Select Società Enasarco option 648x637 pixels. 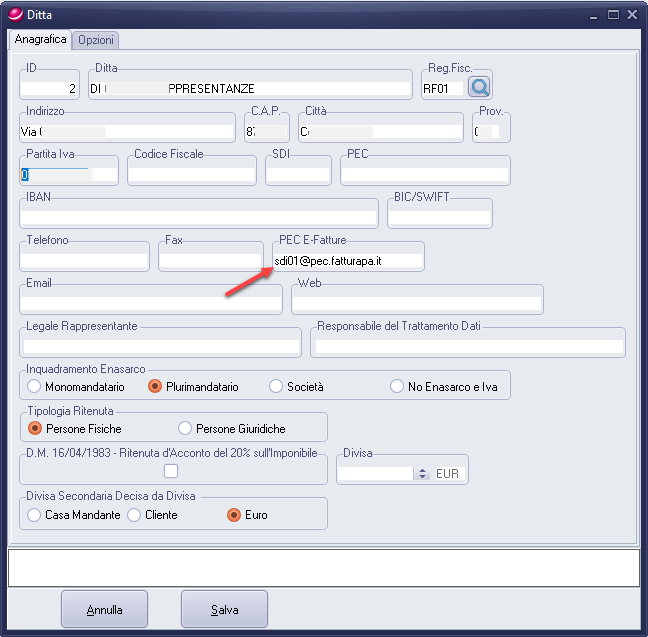276,386
